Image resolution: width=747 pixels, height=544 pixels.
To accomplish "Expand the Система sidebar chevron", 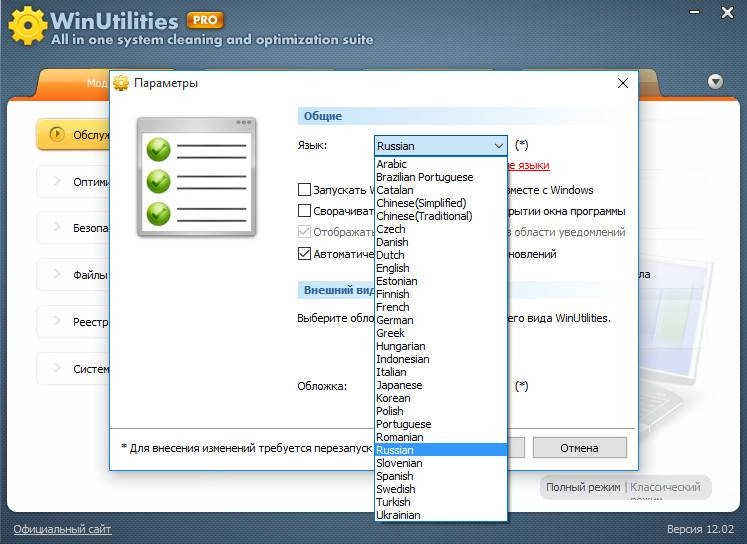I will pyautogui.click(x=57, y=368).
